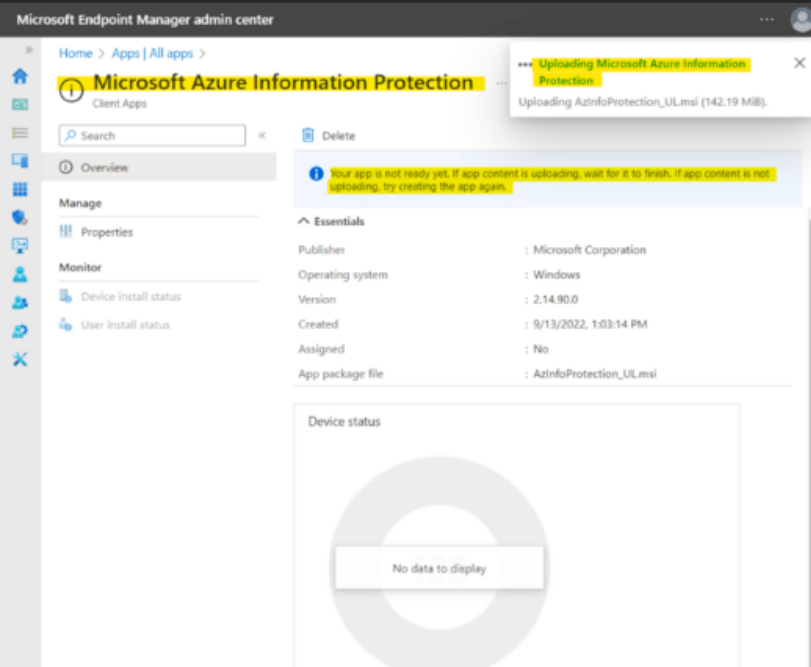Viewport: 811px width, 667px height.
Task: Open Overview menu item
Action: pos(105,167)
